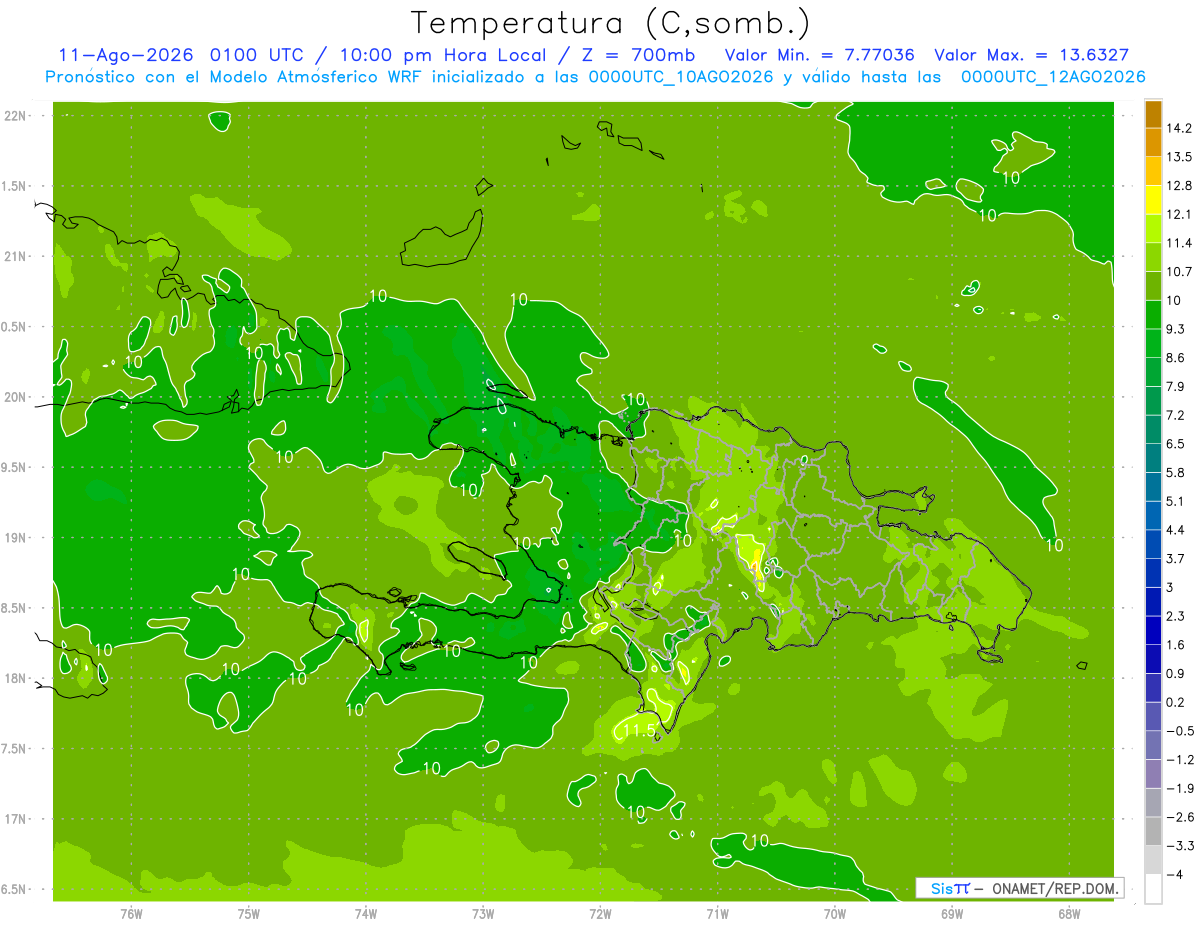Viewport: 1200px width, 927px height.
Task: Click the legend value "5.1"
Action: (x=1177, y=501)
